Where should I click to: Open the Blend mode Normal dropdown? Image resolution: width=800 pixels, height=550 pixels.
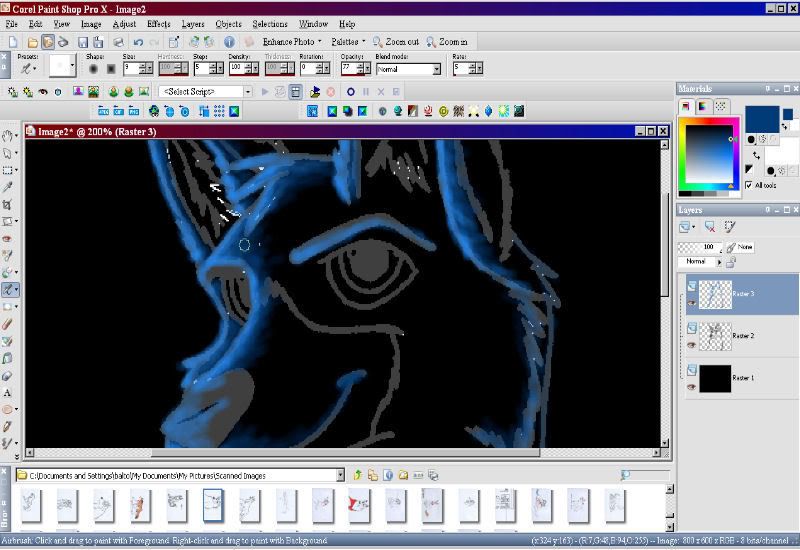tap(436, 69)
